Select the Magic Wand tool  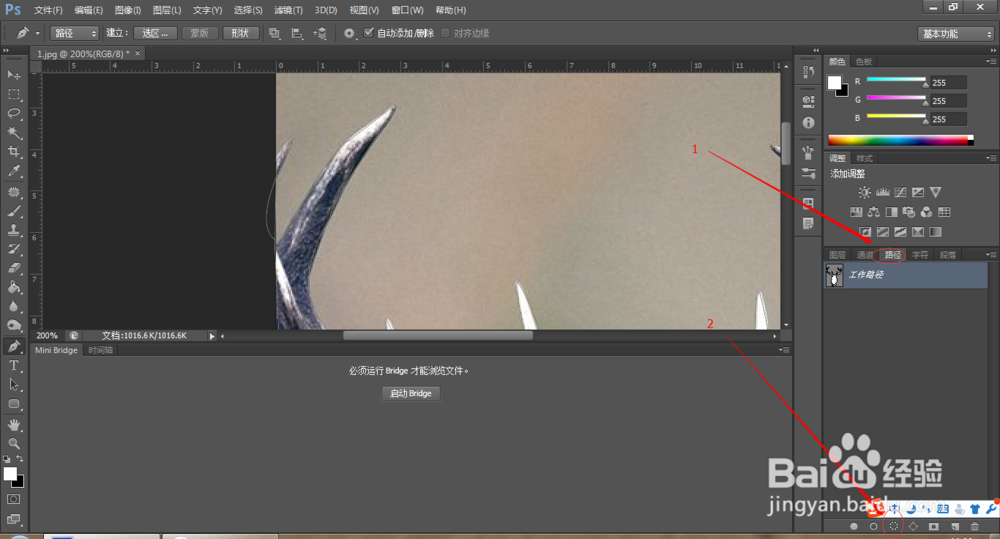coord(13,133)
